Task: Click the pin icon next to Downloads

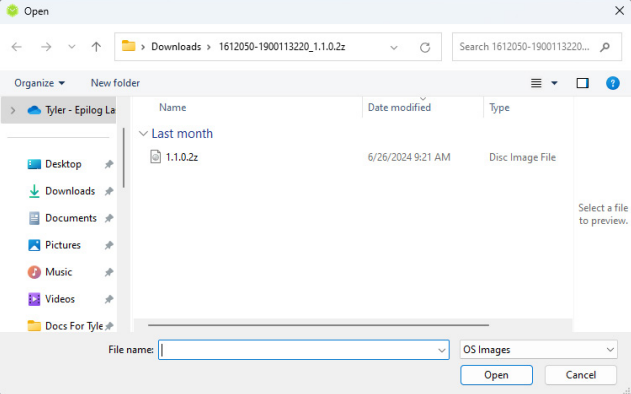Action: coord(109,191)
